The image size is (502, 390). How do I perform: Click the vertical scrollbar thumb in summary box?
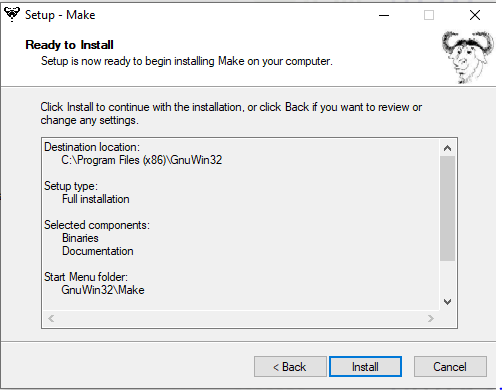[x=447, y=208]
